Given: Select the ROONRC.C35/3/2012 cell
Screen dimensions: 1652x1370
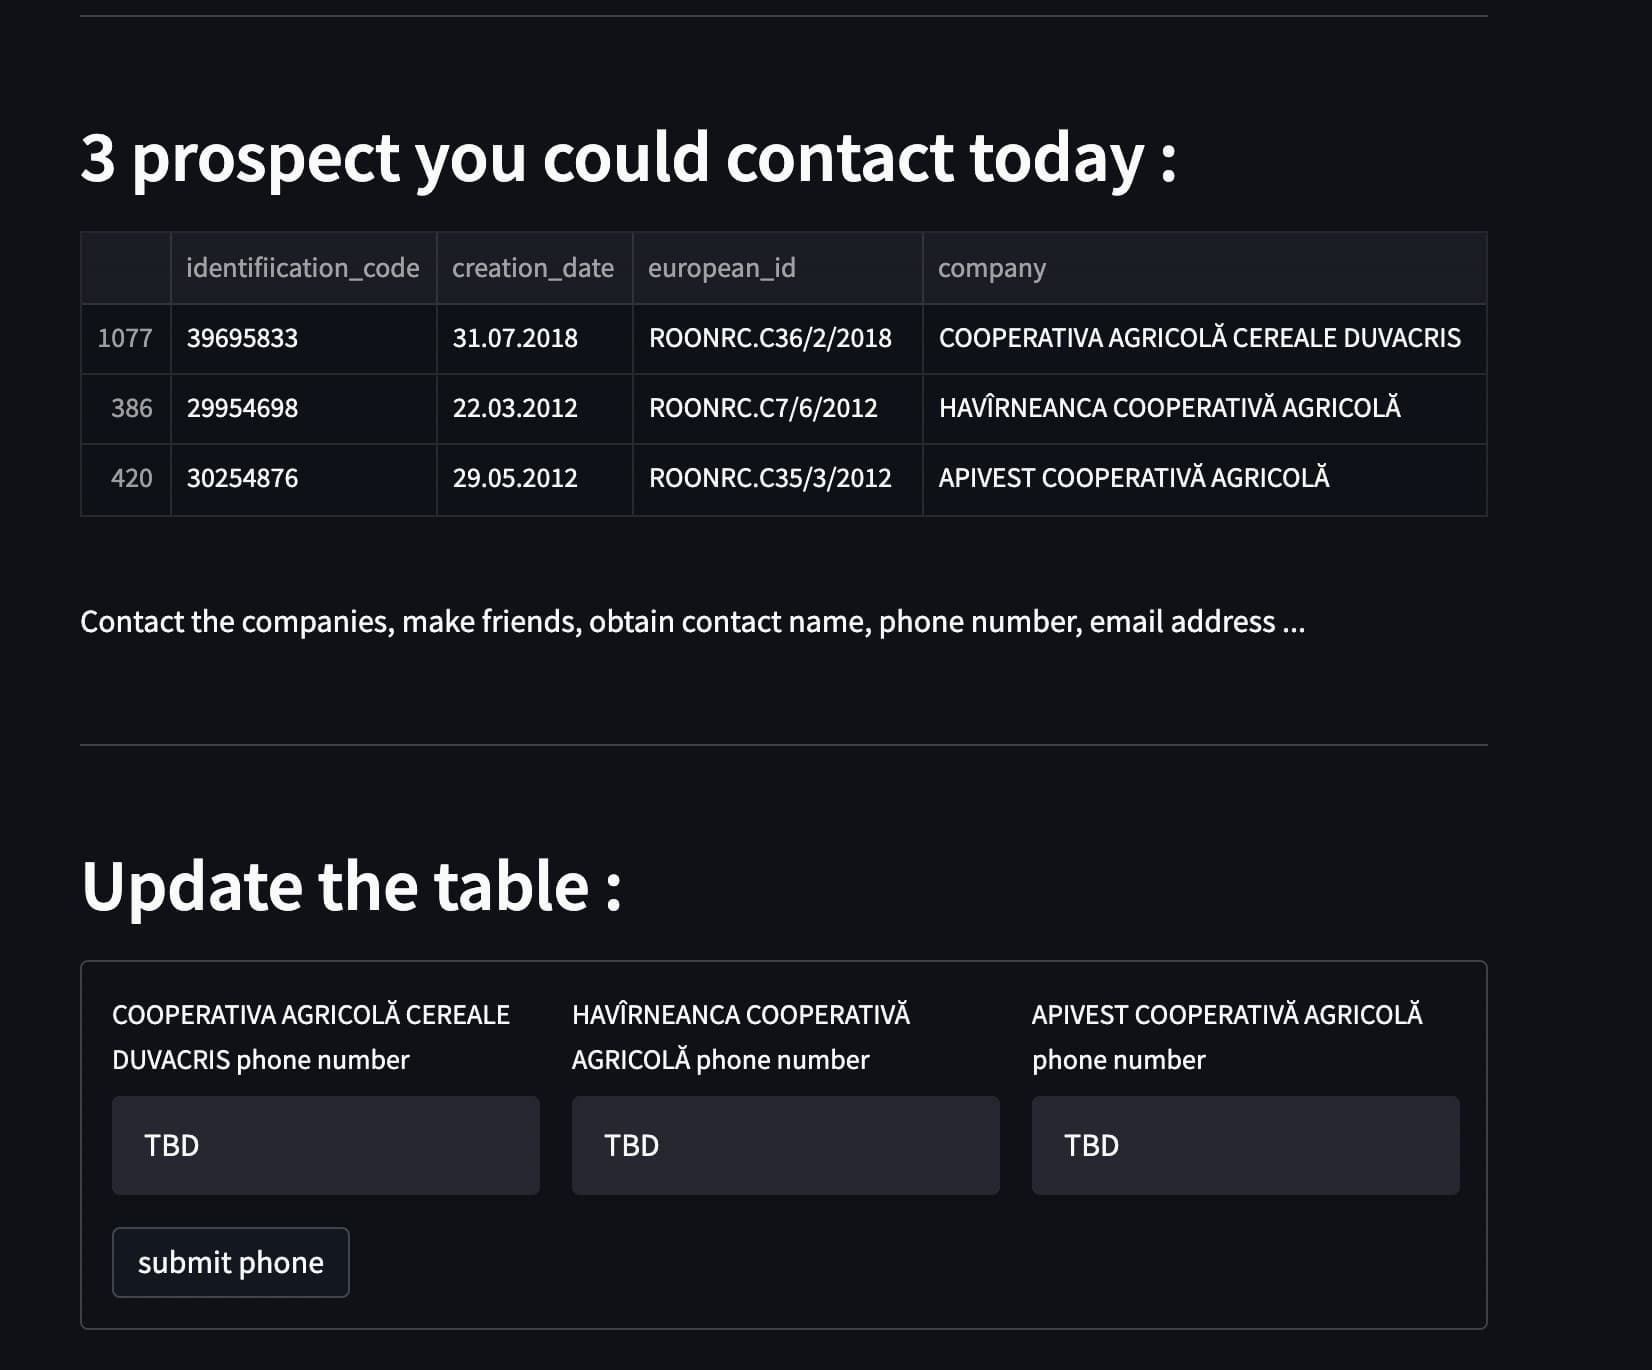Looking at the screenshot, I should click(x=770, y=478).
